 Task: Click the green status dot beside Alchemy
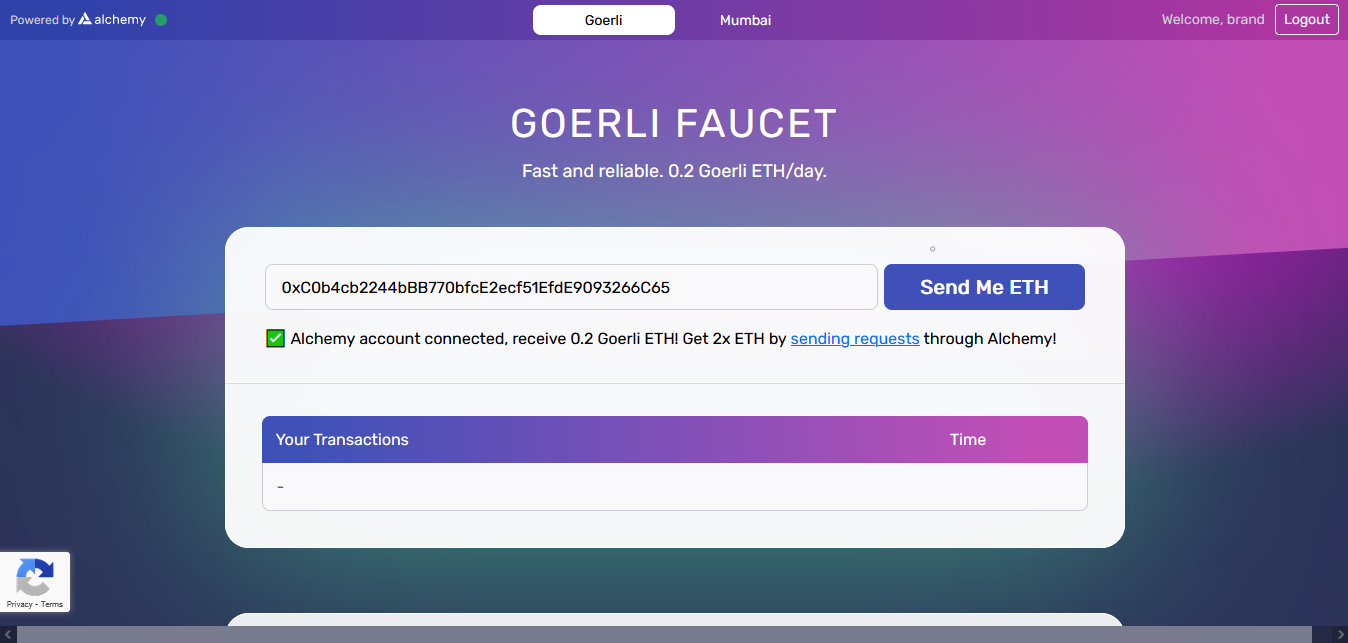[161, 20]
